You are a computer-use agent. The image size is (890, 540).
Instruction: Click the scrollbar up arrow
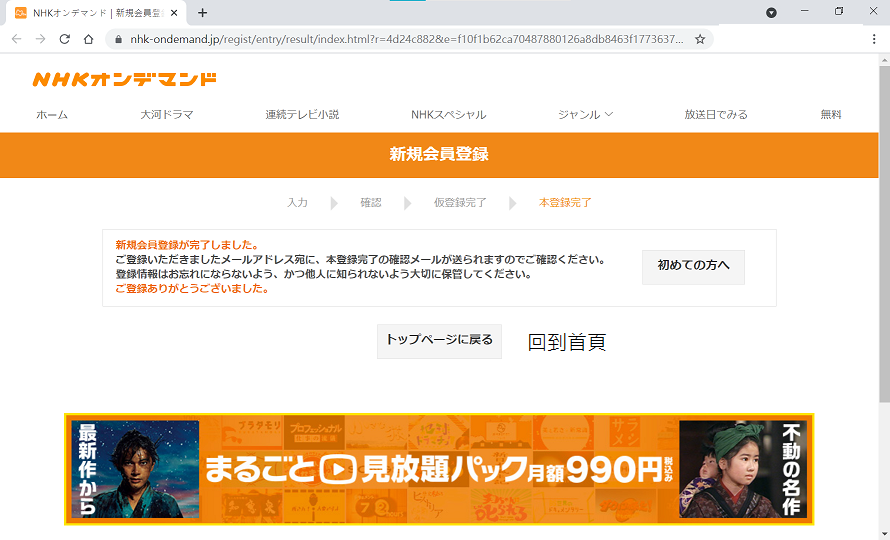pyautogui.click(x=884, y=60)
